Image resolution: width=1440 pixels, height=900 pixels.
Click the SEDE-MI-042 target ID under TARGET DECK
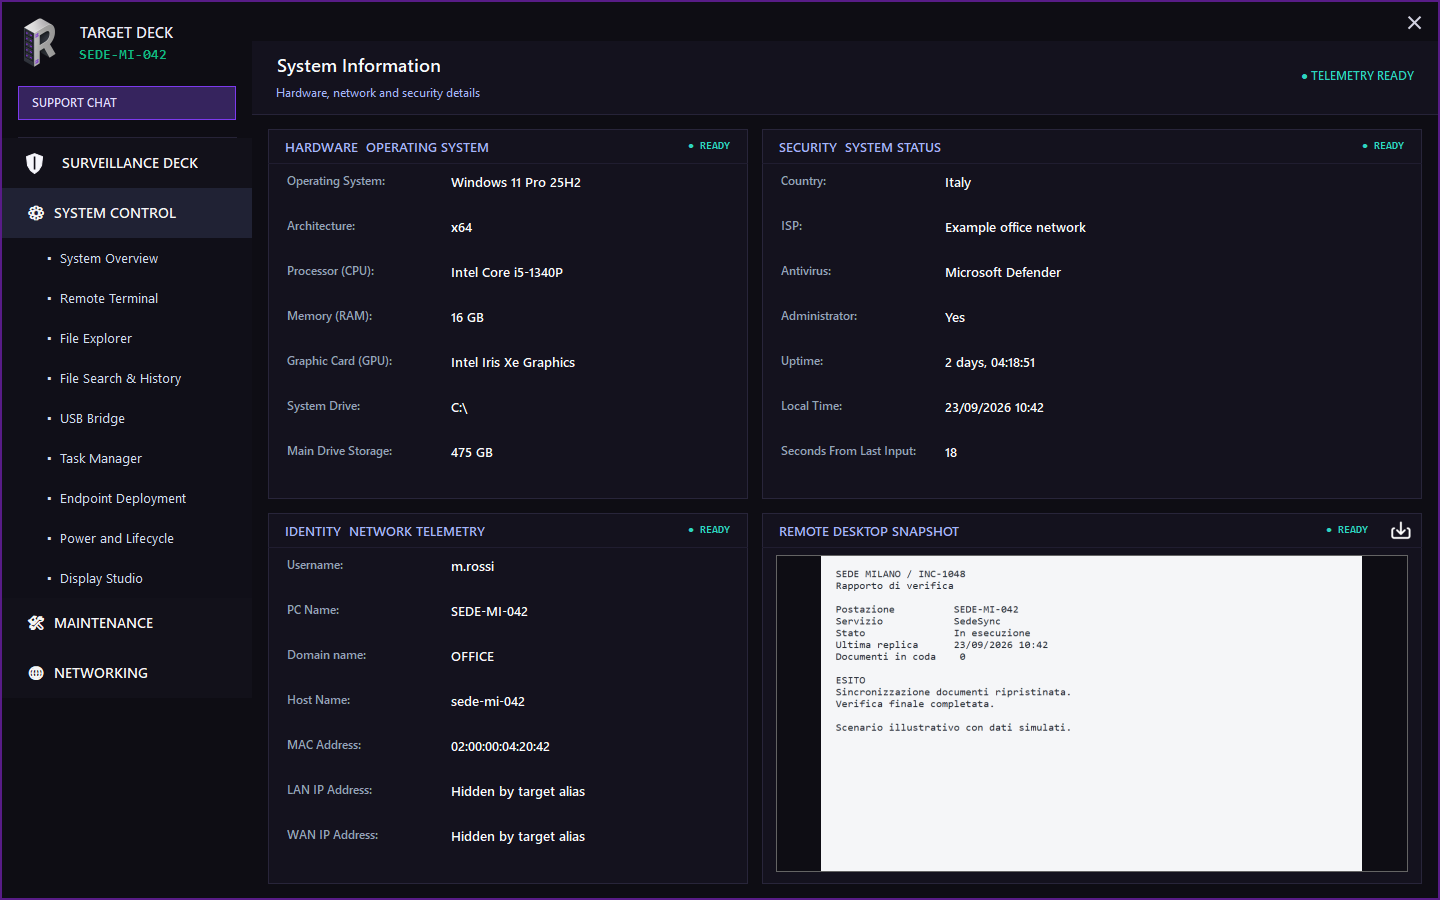123,55
